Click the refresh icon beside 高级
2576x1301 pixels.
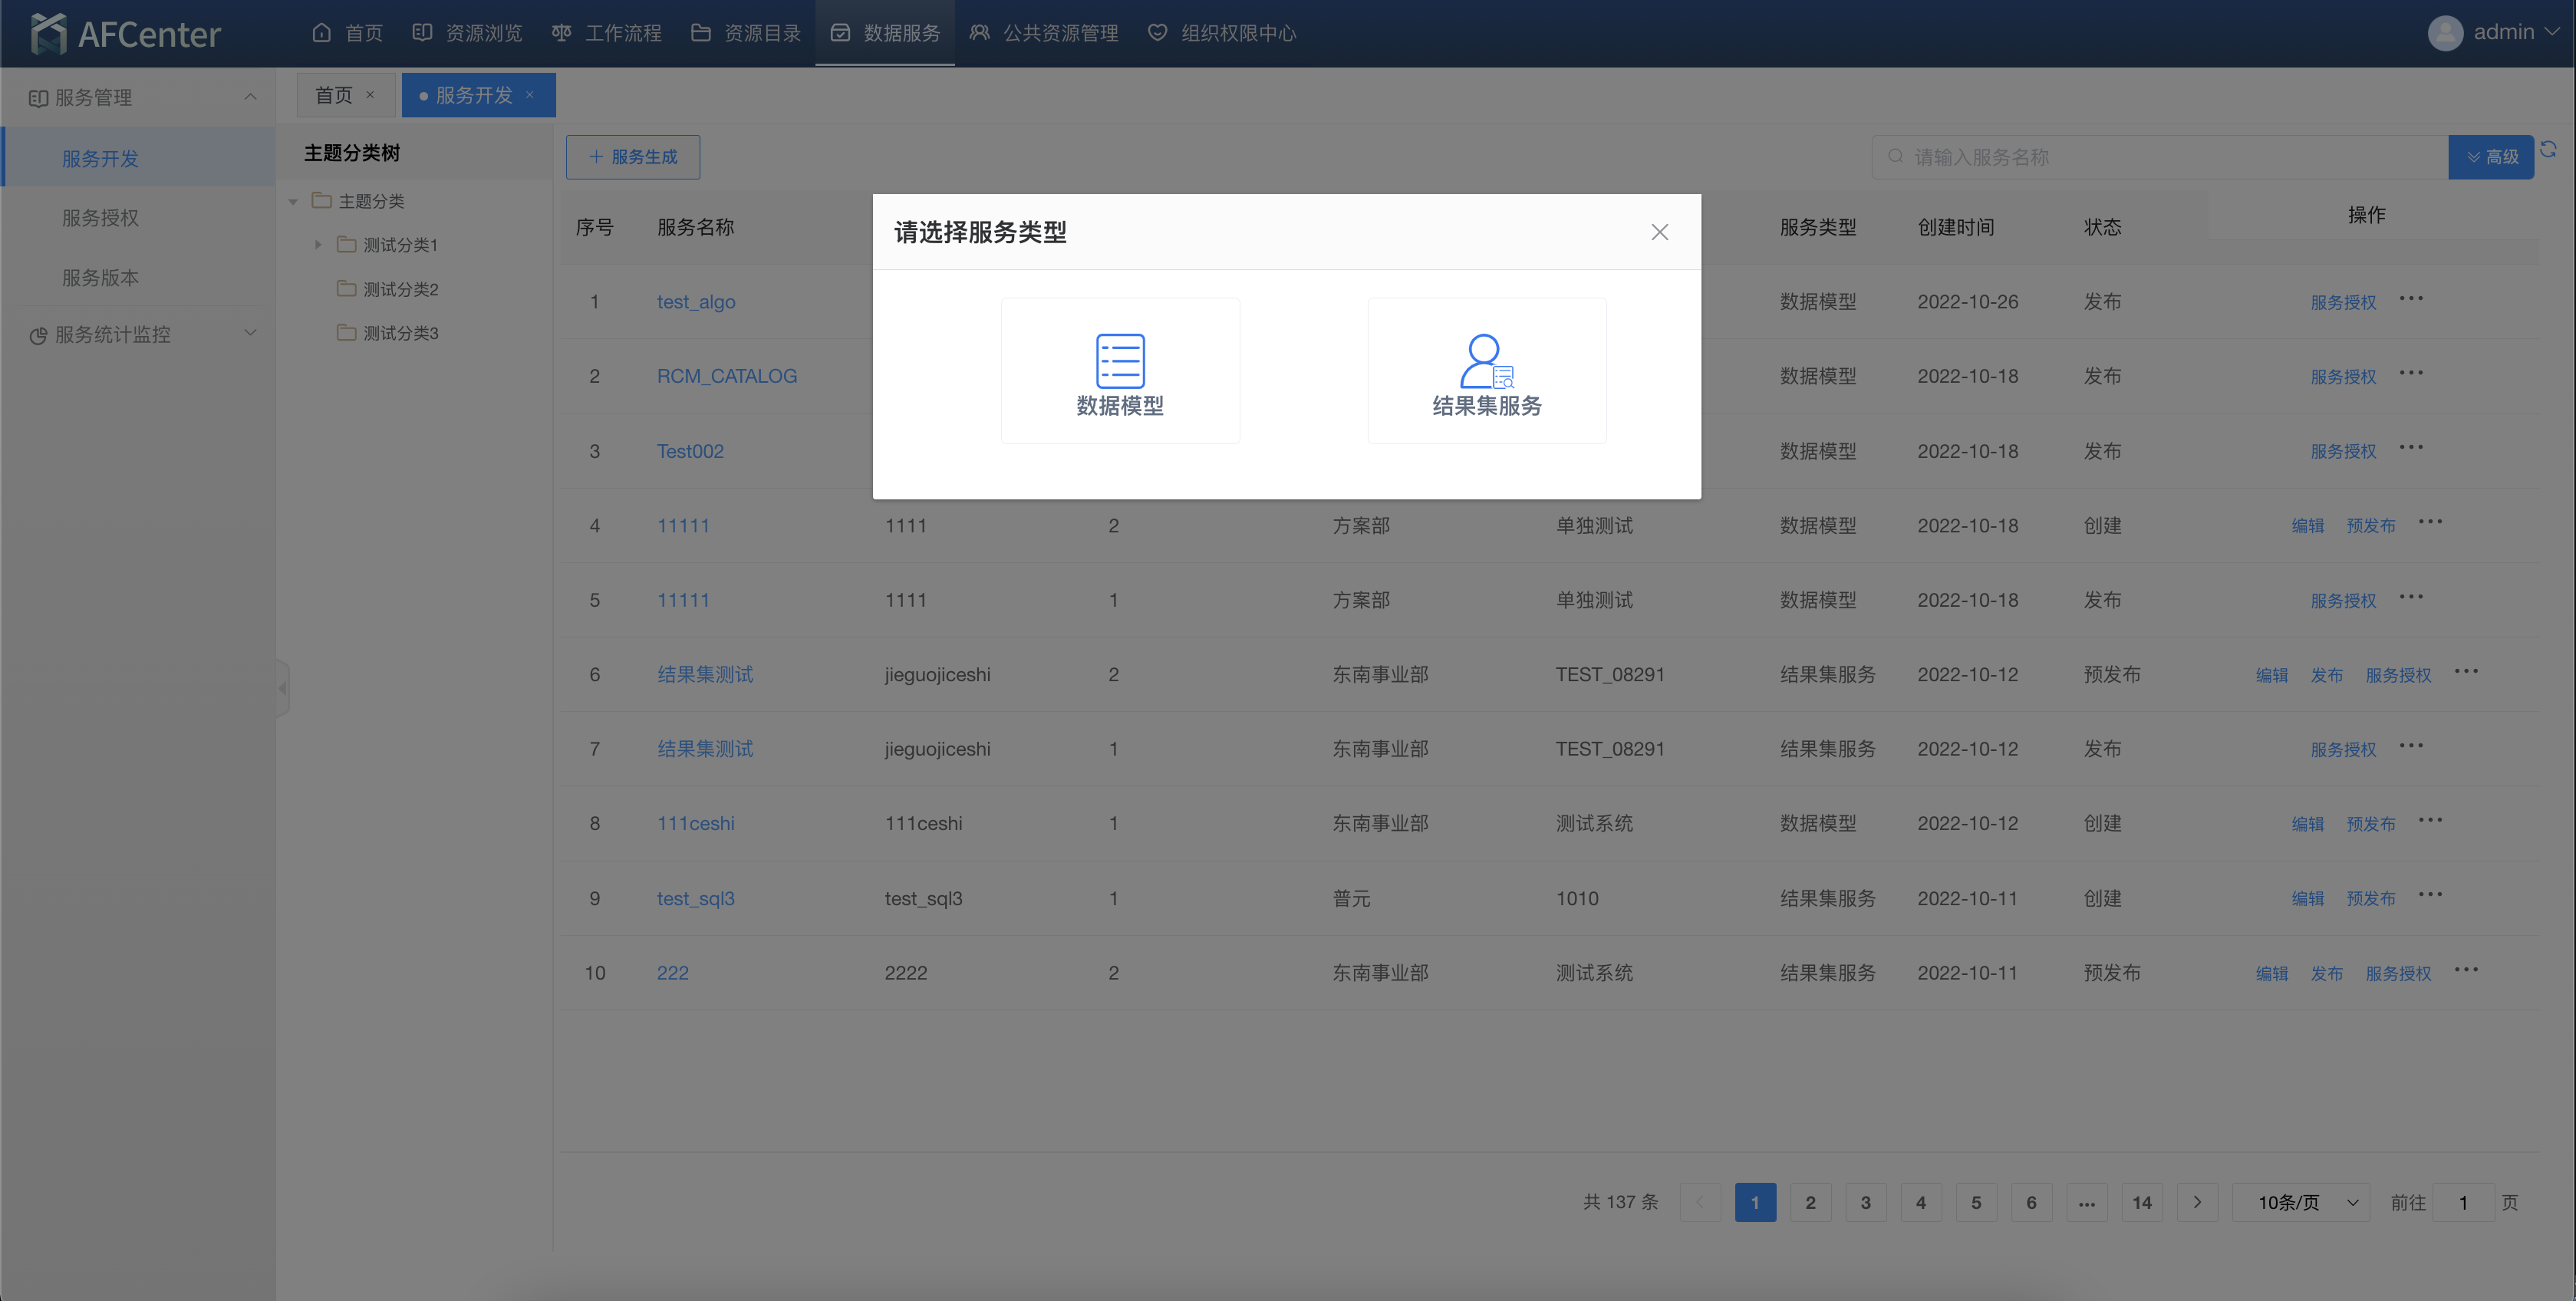point(2549,149)
